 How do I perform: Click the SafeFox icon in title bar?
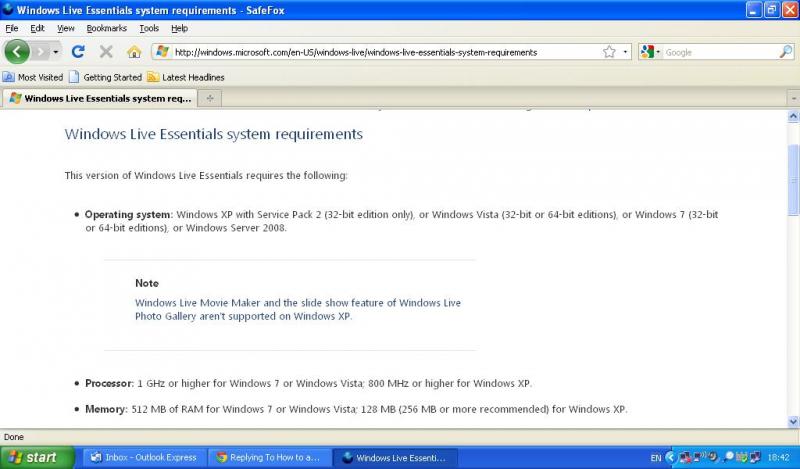[x=7, y=9]
